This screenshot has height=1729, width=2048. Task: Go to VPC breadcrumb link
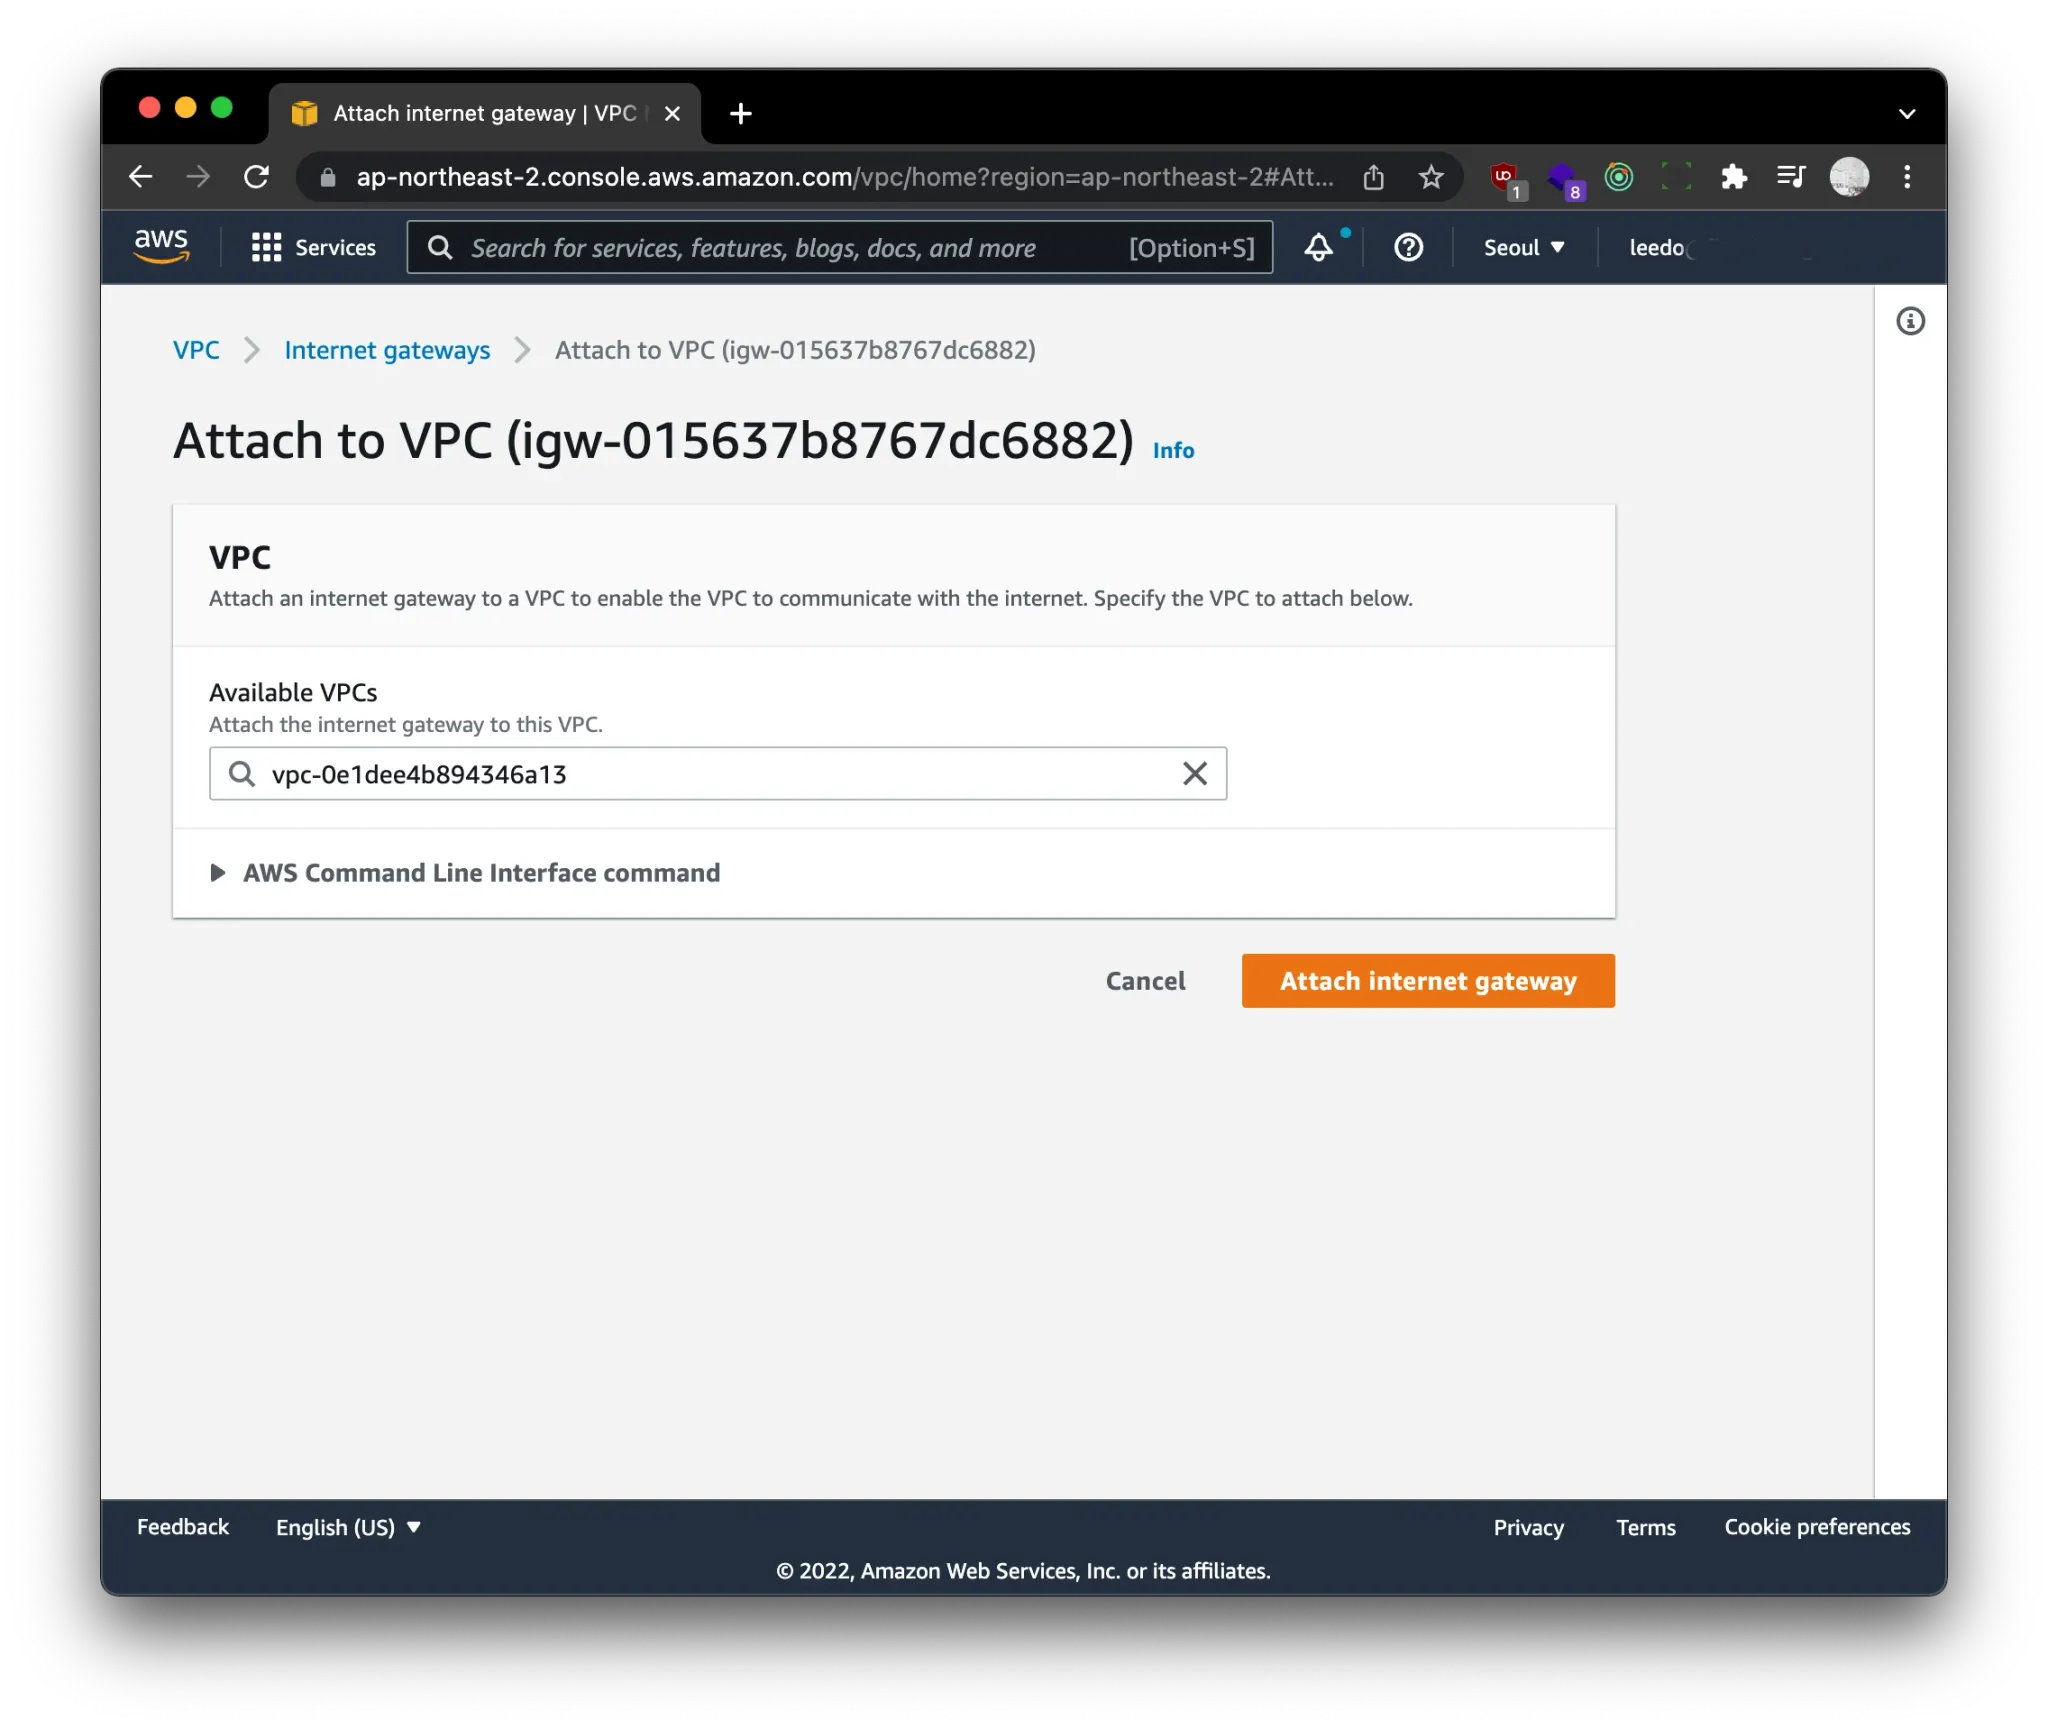click(x=196, y=350)
